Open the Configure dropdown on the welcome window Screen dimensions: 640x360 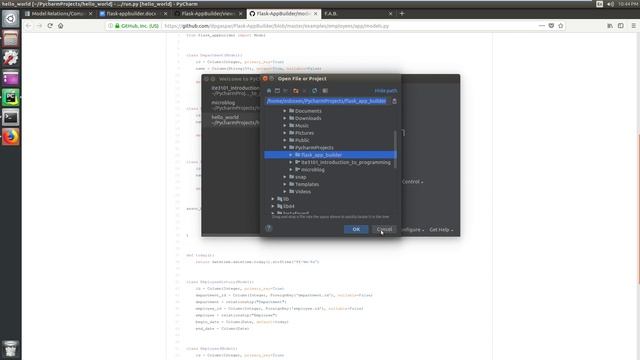click(412, 230)
